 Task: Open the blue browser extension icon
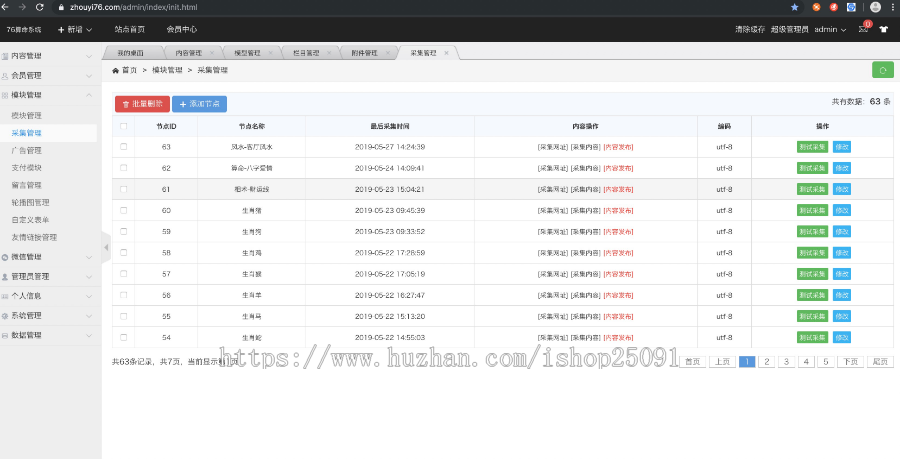[851, 7]
